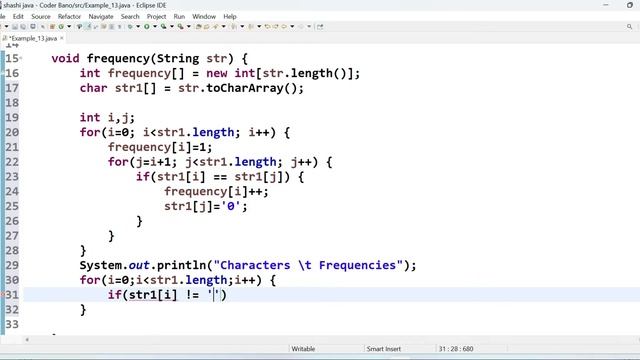Click 'frequency[i]++;' on line 24
The height and width of the screenshot is (360, 640).
(216, 191)
